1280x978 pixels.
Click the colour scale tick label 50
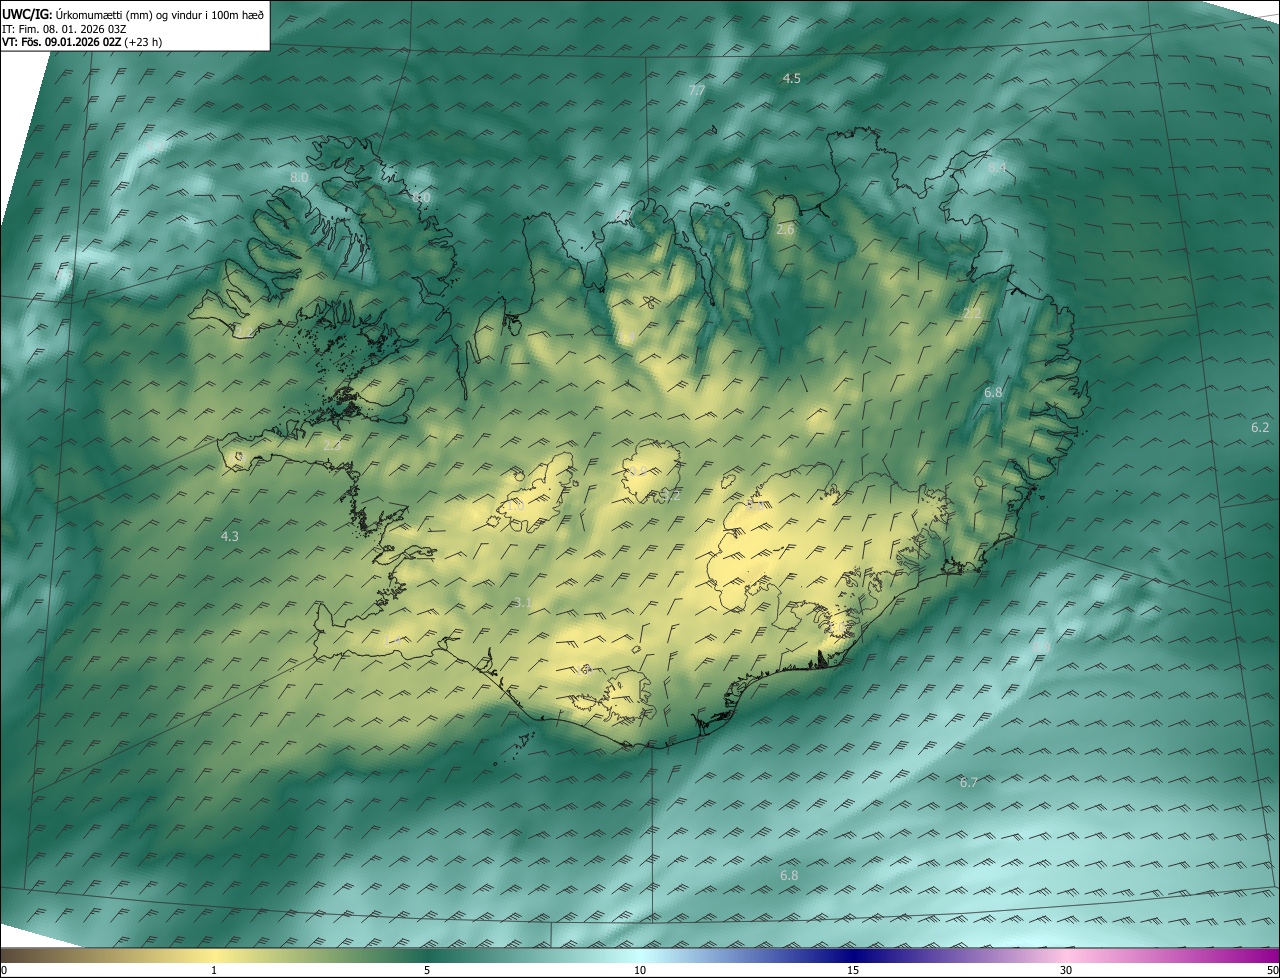pos(1272,970)
